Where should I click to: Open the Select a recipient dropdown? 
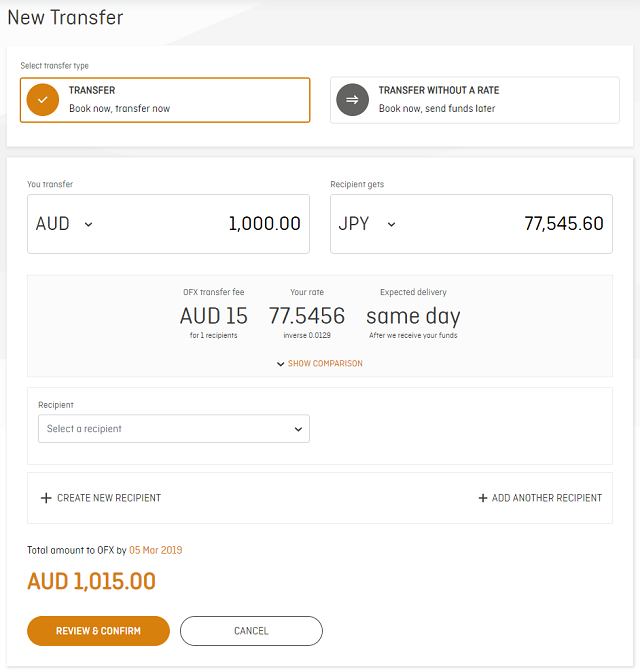(x=174, y=429)
